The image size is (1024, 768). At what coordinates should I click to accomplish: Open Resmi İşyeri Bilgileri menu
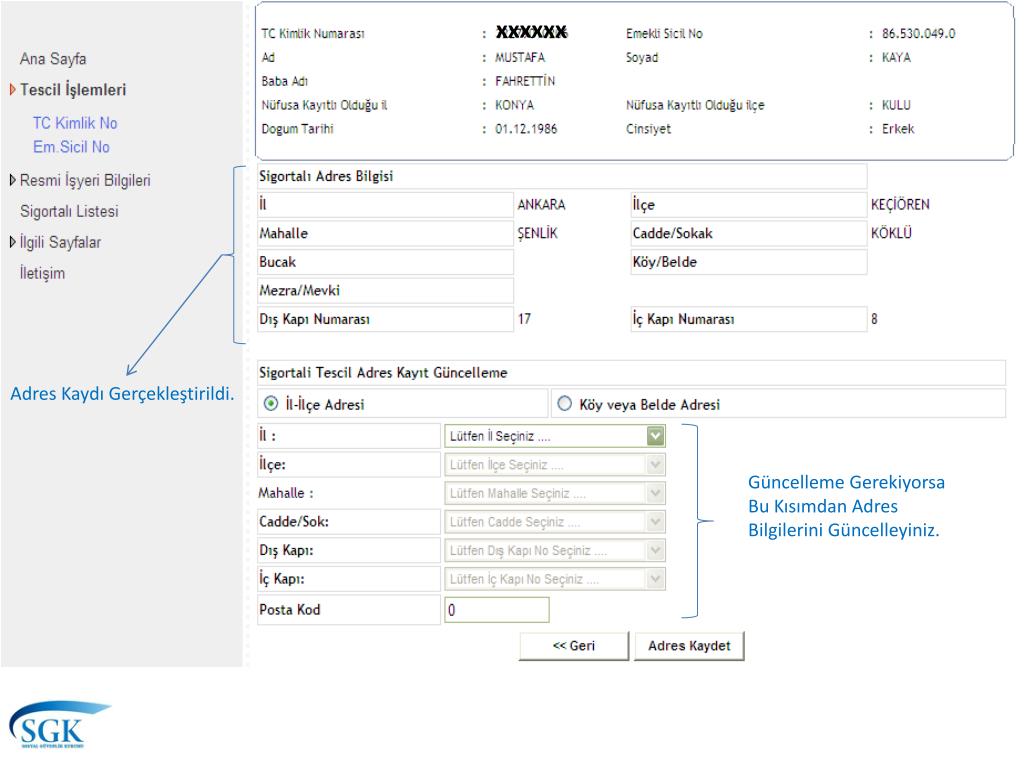coord(85,180)
